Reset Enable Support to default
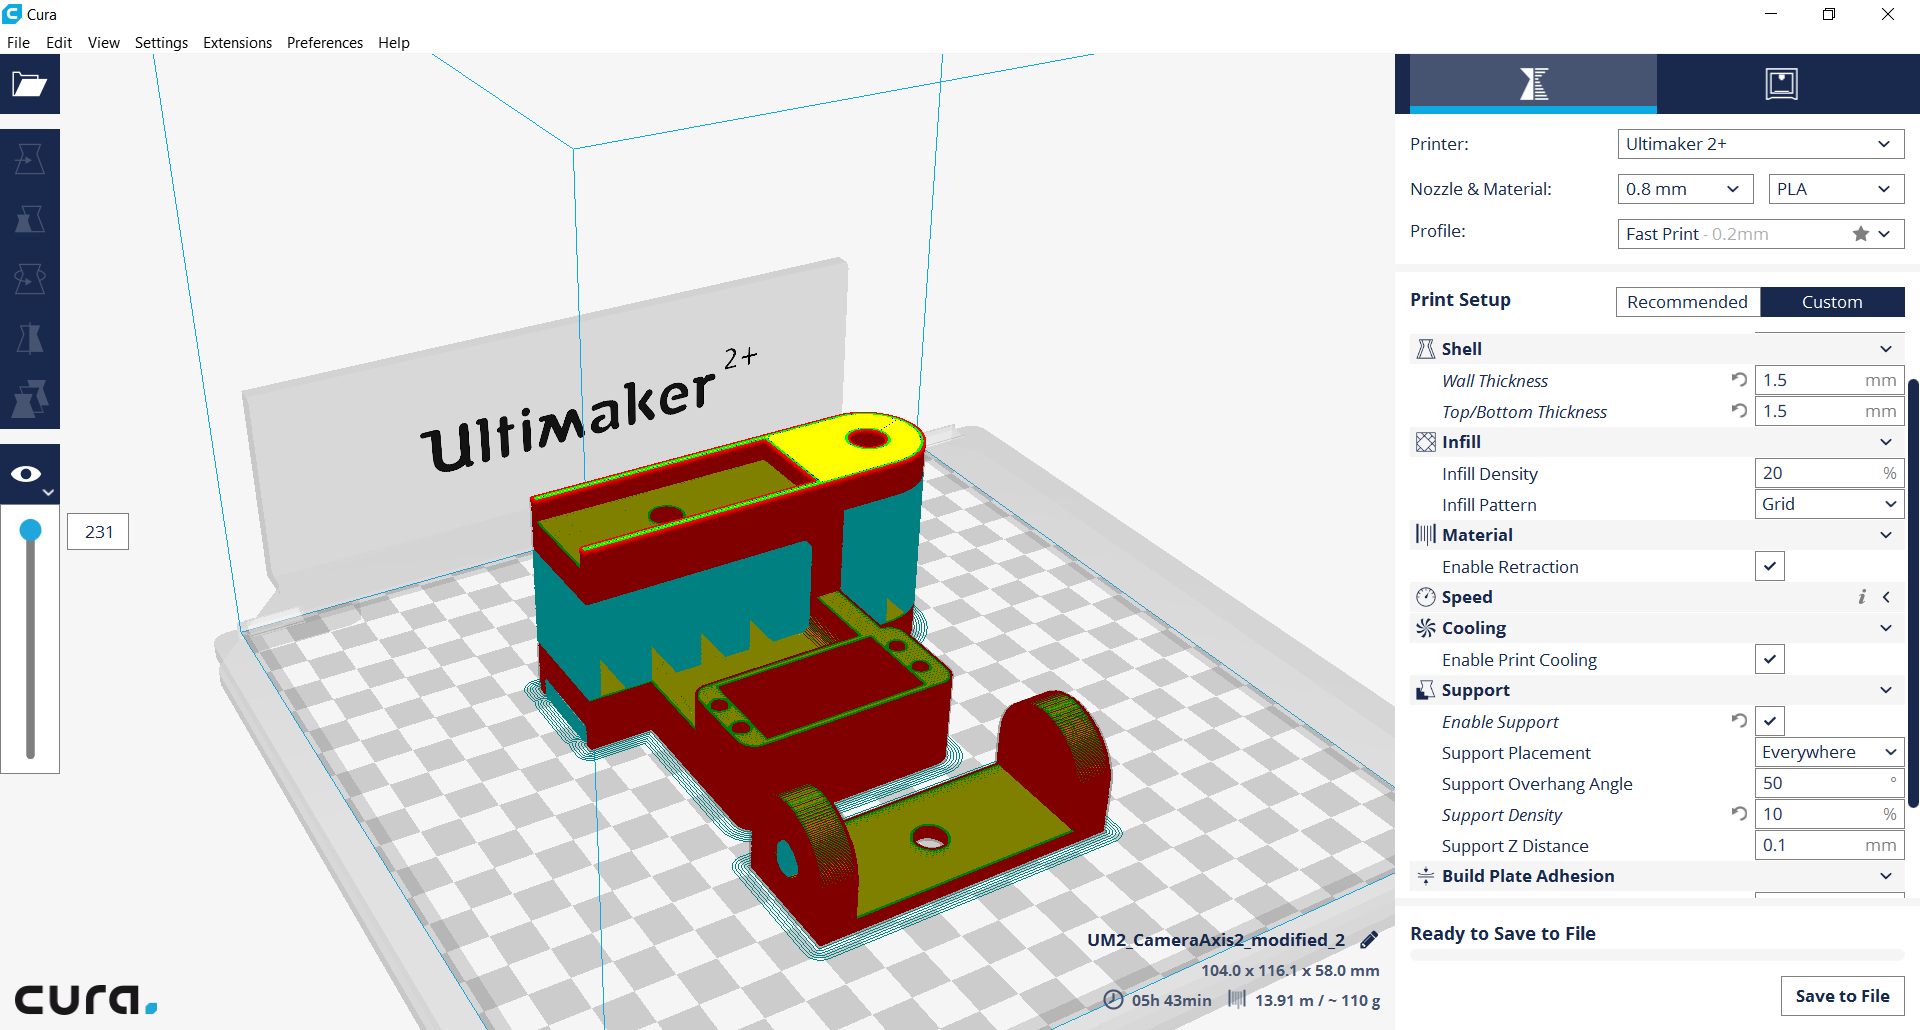 pyautogui.click(x=1739, y=721)
